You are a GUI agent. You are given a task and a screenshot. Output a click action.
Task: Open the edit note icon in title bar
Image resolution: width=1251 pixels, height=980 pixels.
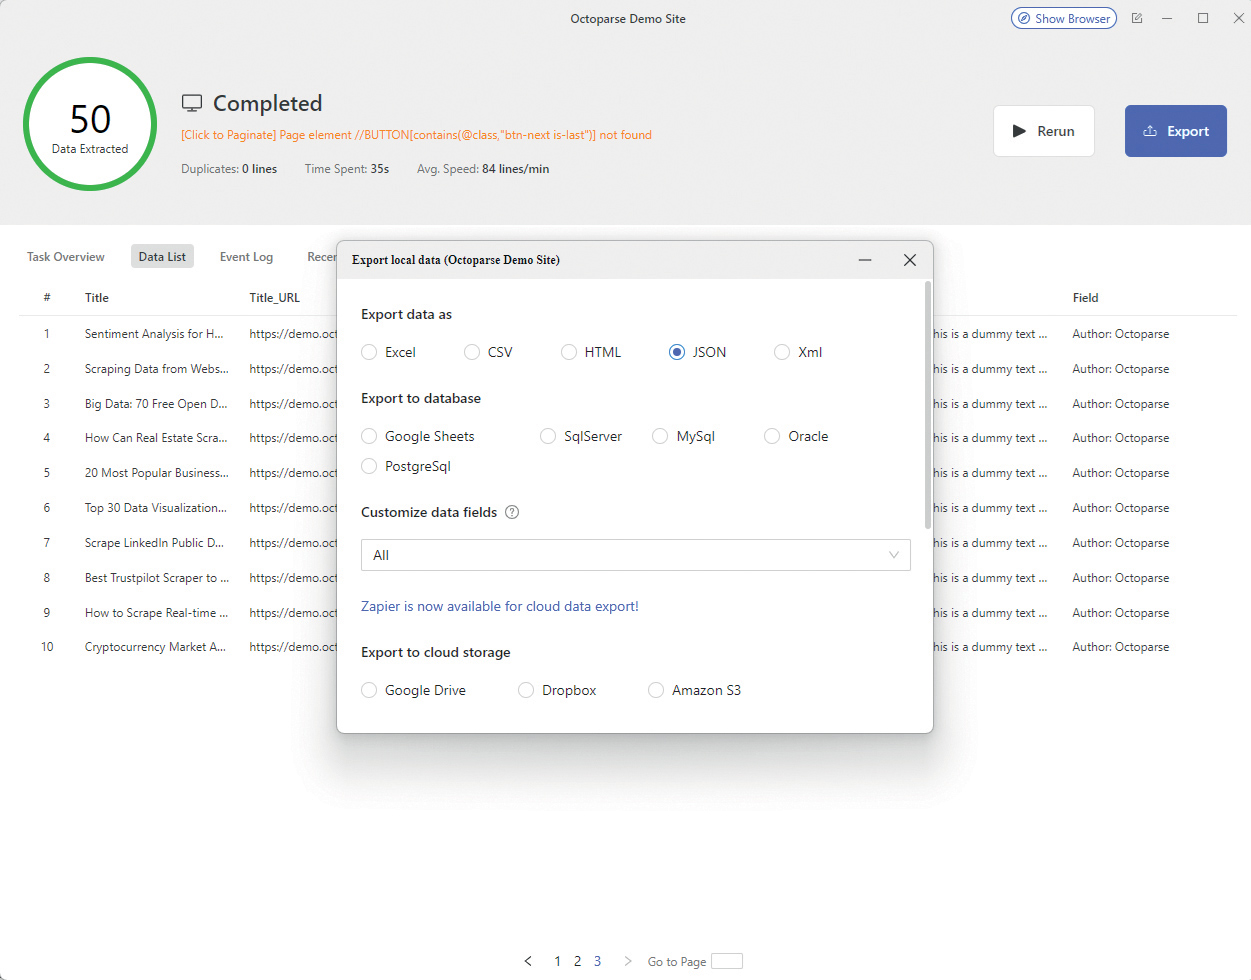[1137, 18]
